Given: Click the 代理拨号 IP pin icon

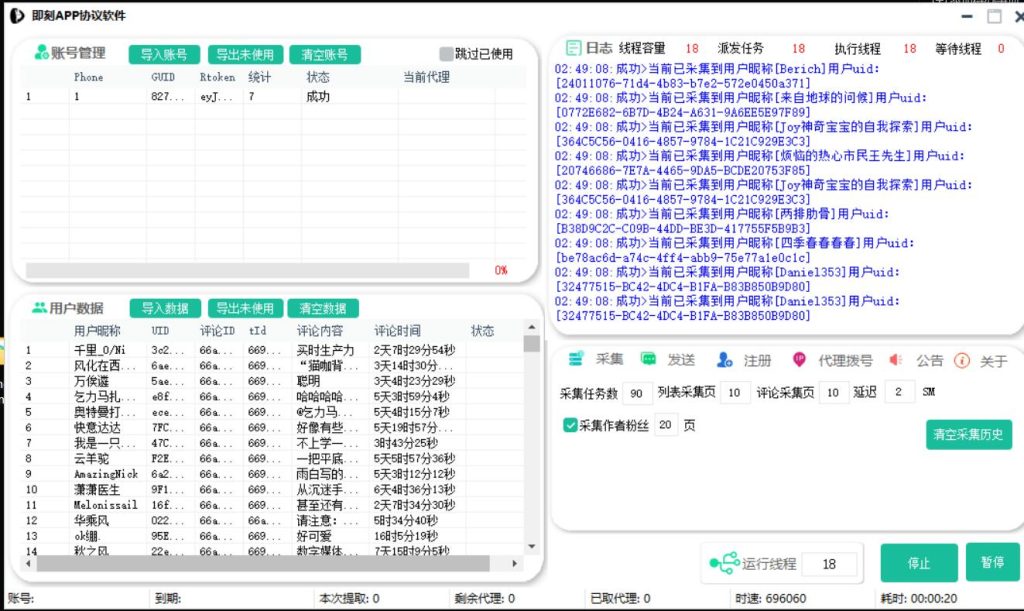Looking at the screenshot, I should click(799, 360).
